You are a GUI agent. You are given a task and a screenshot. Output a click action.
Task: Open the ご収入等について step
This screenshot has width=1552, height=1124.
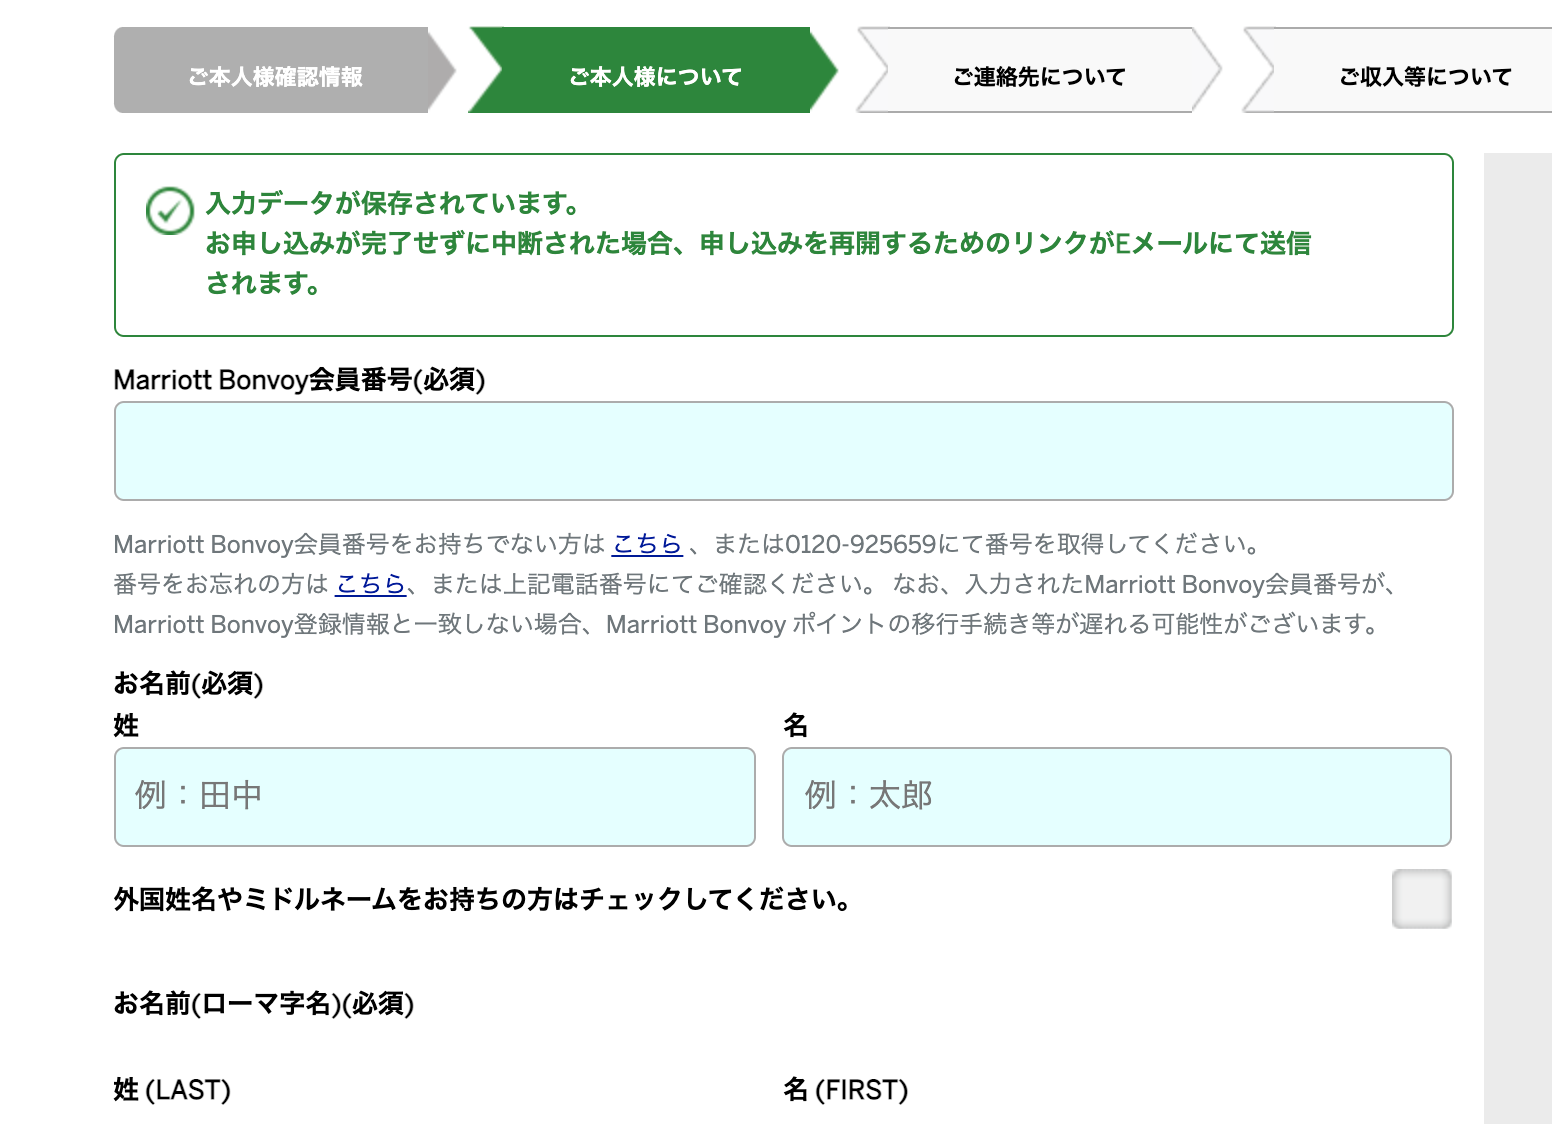[1424, 76]
